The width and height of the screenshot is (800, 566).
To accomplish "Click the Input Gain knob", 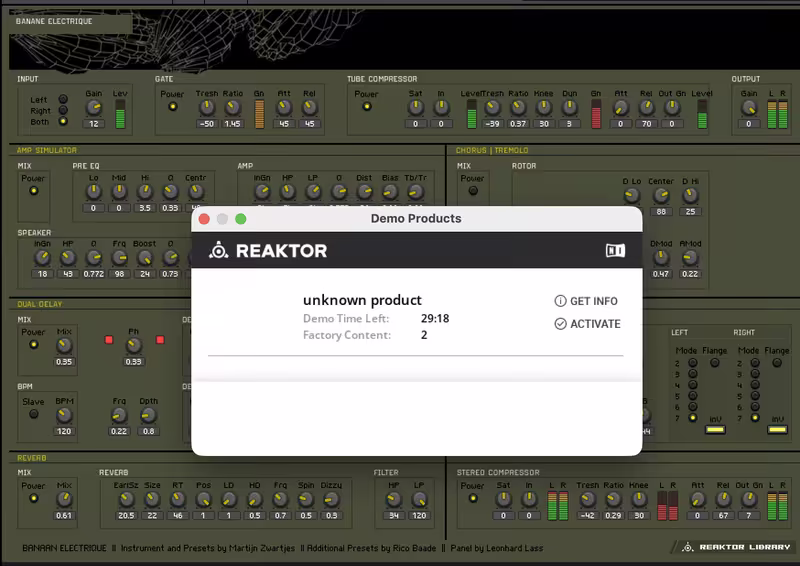I will [94, 108].
